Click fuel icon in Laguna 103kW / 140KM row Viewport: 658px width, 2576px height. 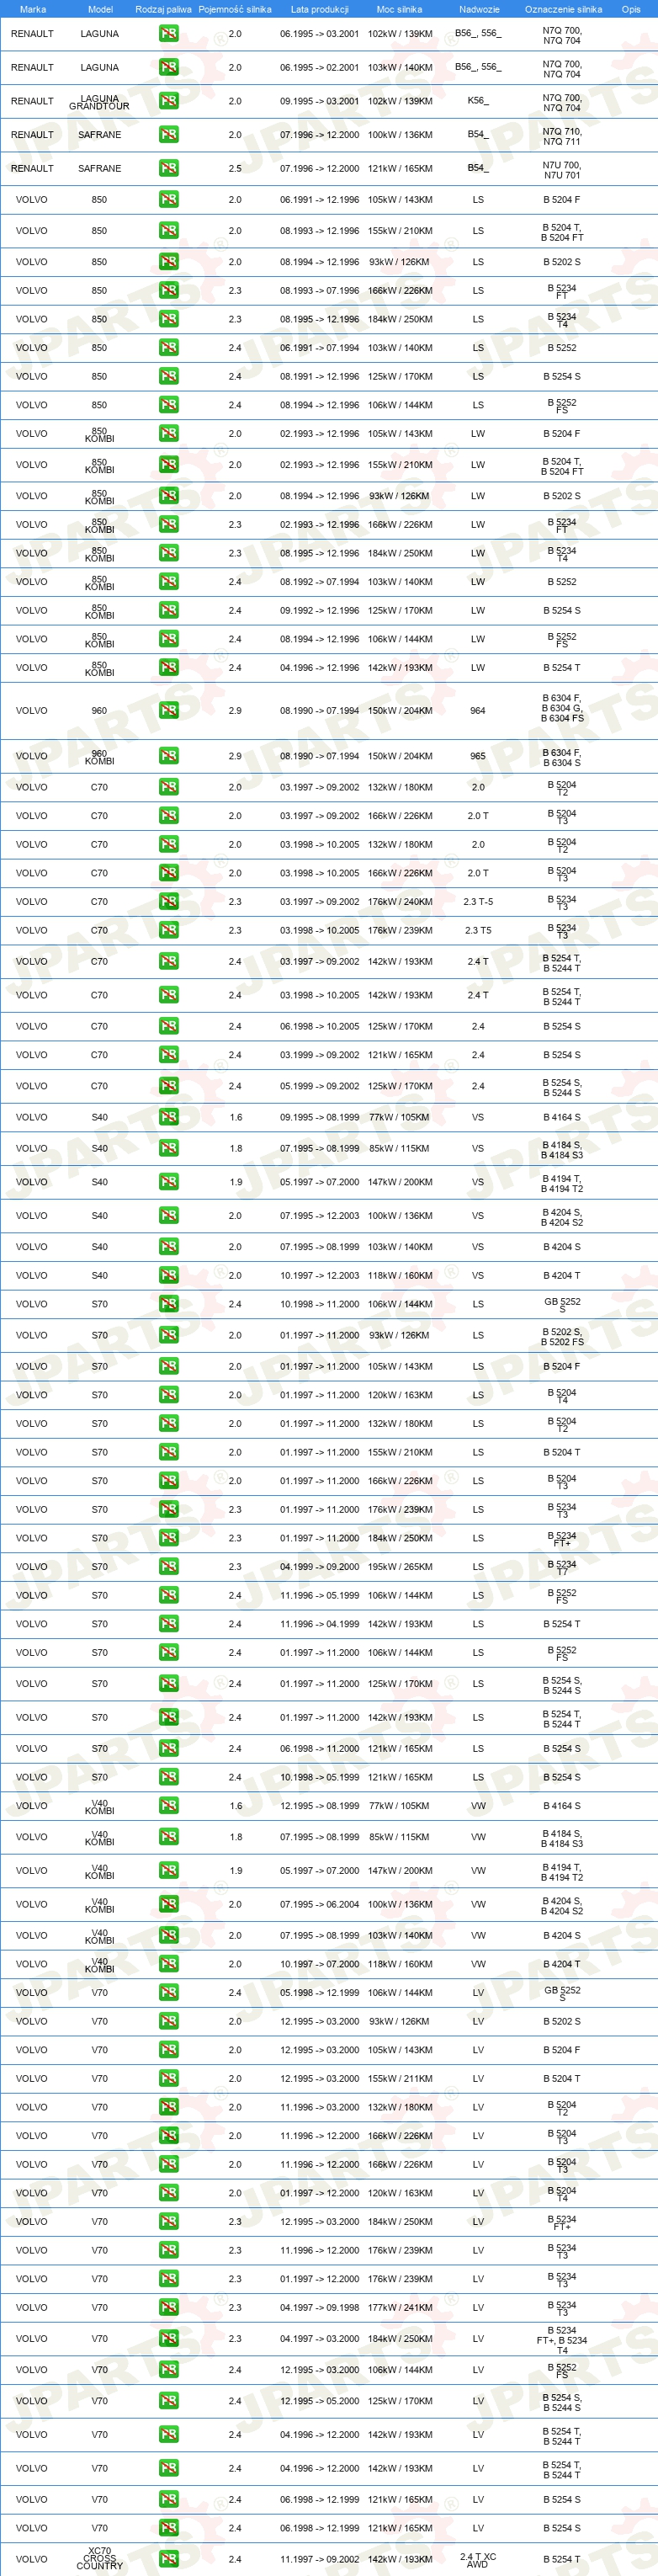pos(168,68)
